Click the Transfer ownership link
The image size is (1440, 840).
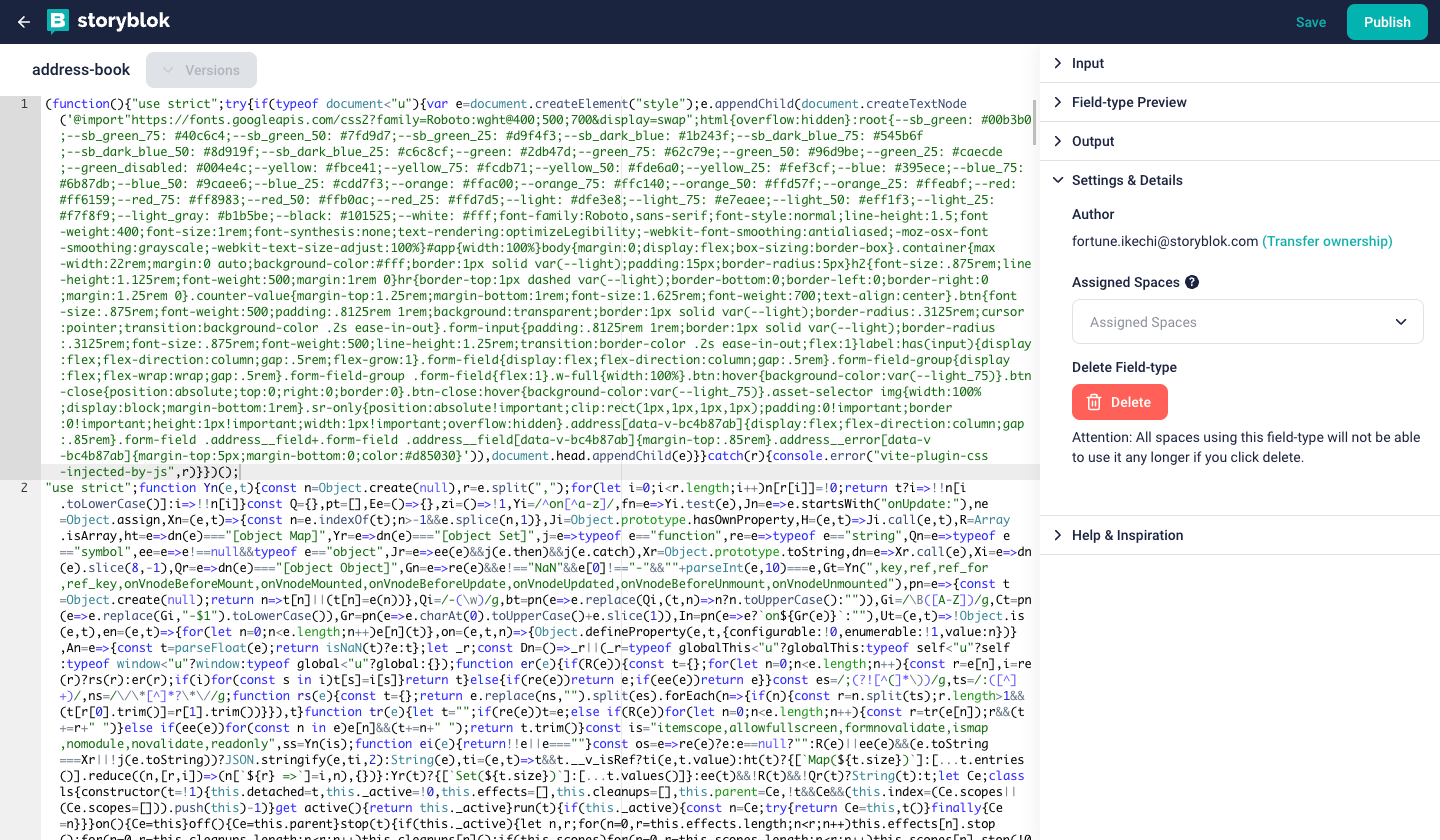pos(1327,241)
